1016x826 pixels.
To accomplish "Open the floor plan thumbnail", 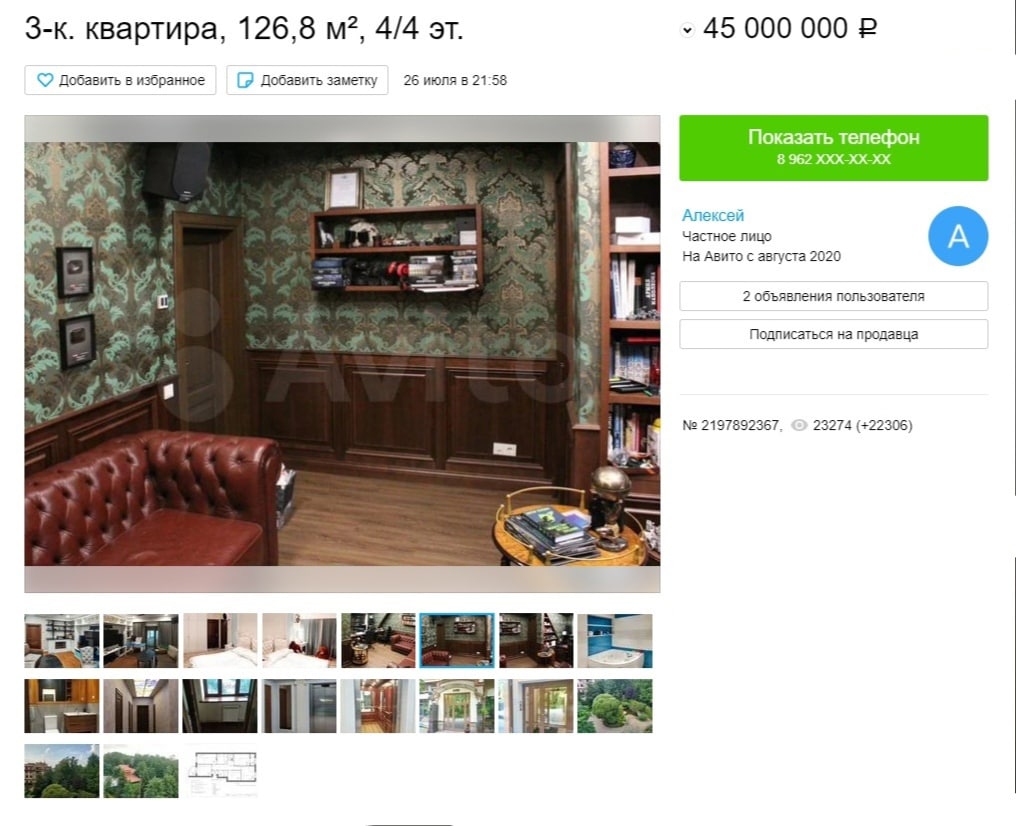I will [220, 771].
